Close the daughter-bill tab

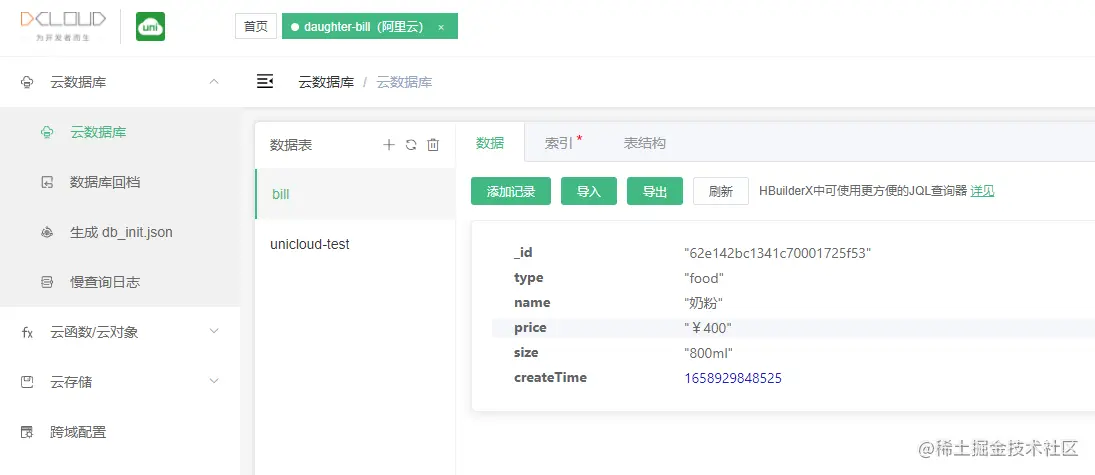(441, 27)
